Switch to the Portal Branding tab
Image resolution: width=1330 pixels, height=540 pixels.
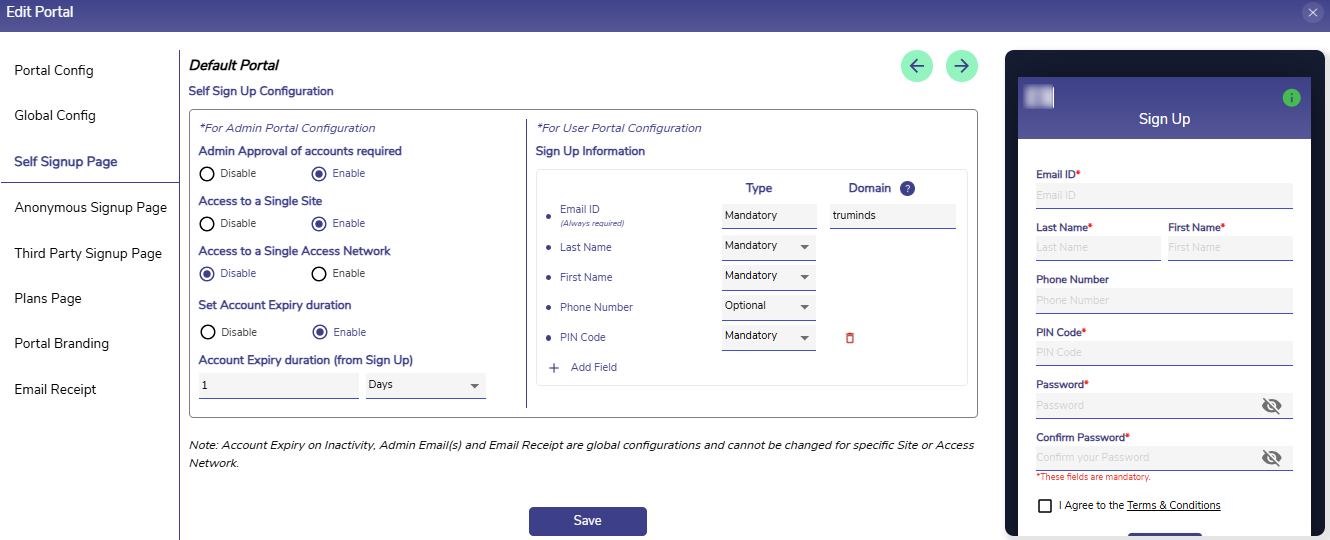coord(61,343)
